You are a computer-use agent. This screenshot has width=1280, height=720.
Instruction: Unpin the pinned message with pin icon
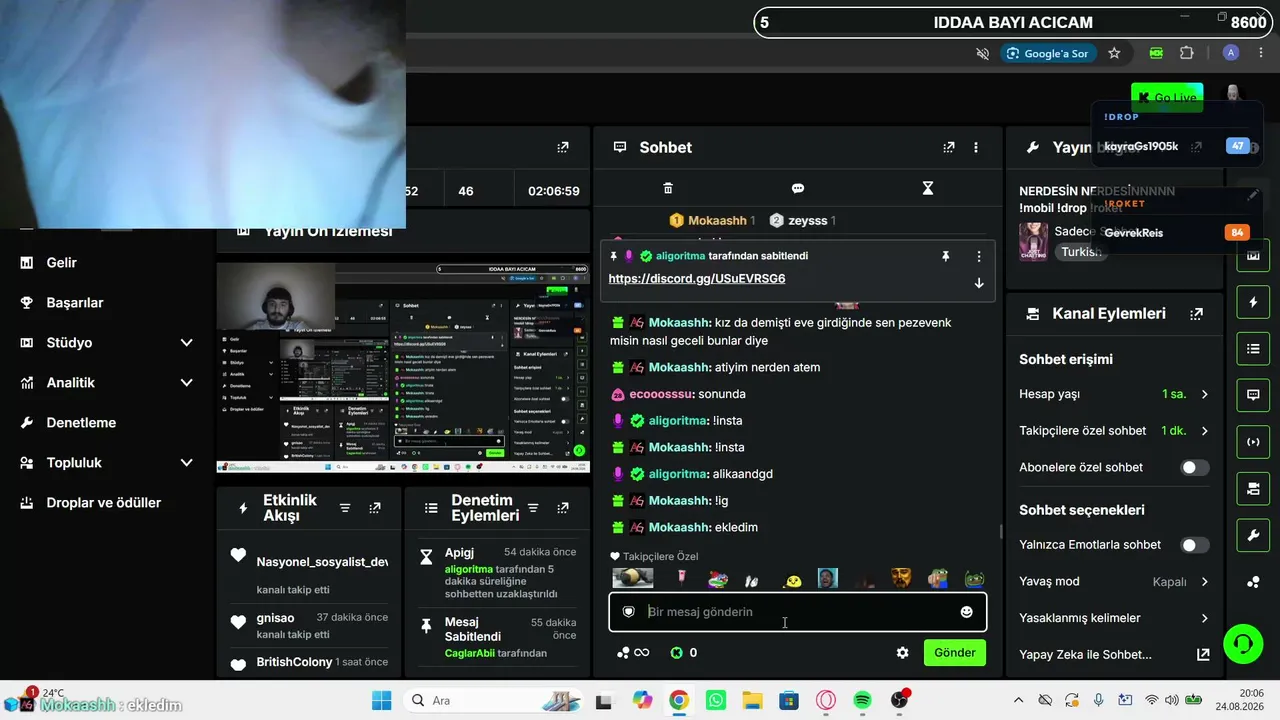tap(945, 256)
